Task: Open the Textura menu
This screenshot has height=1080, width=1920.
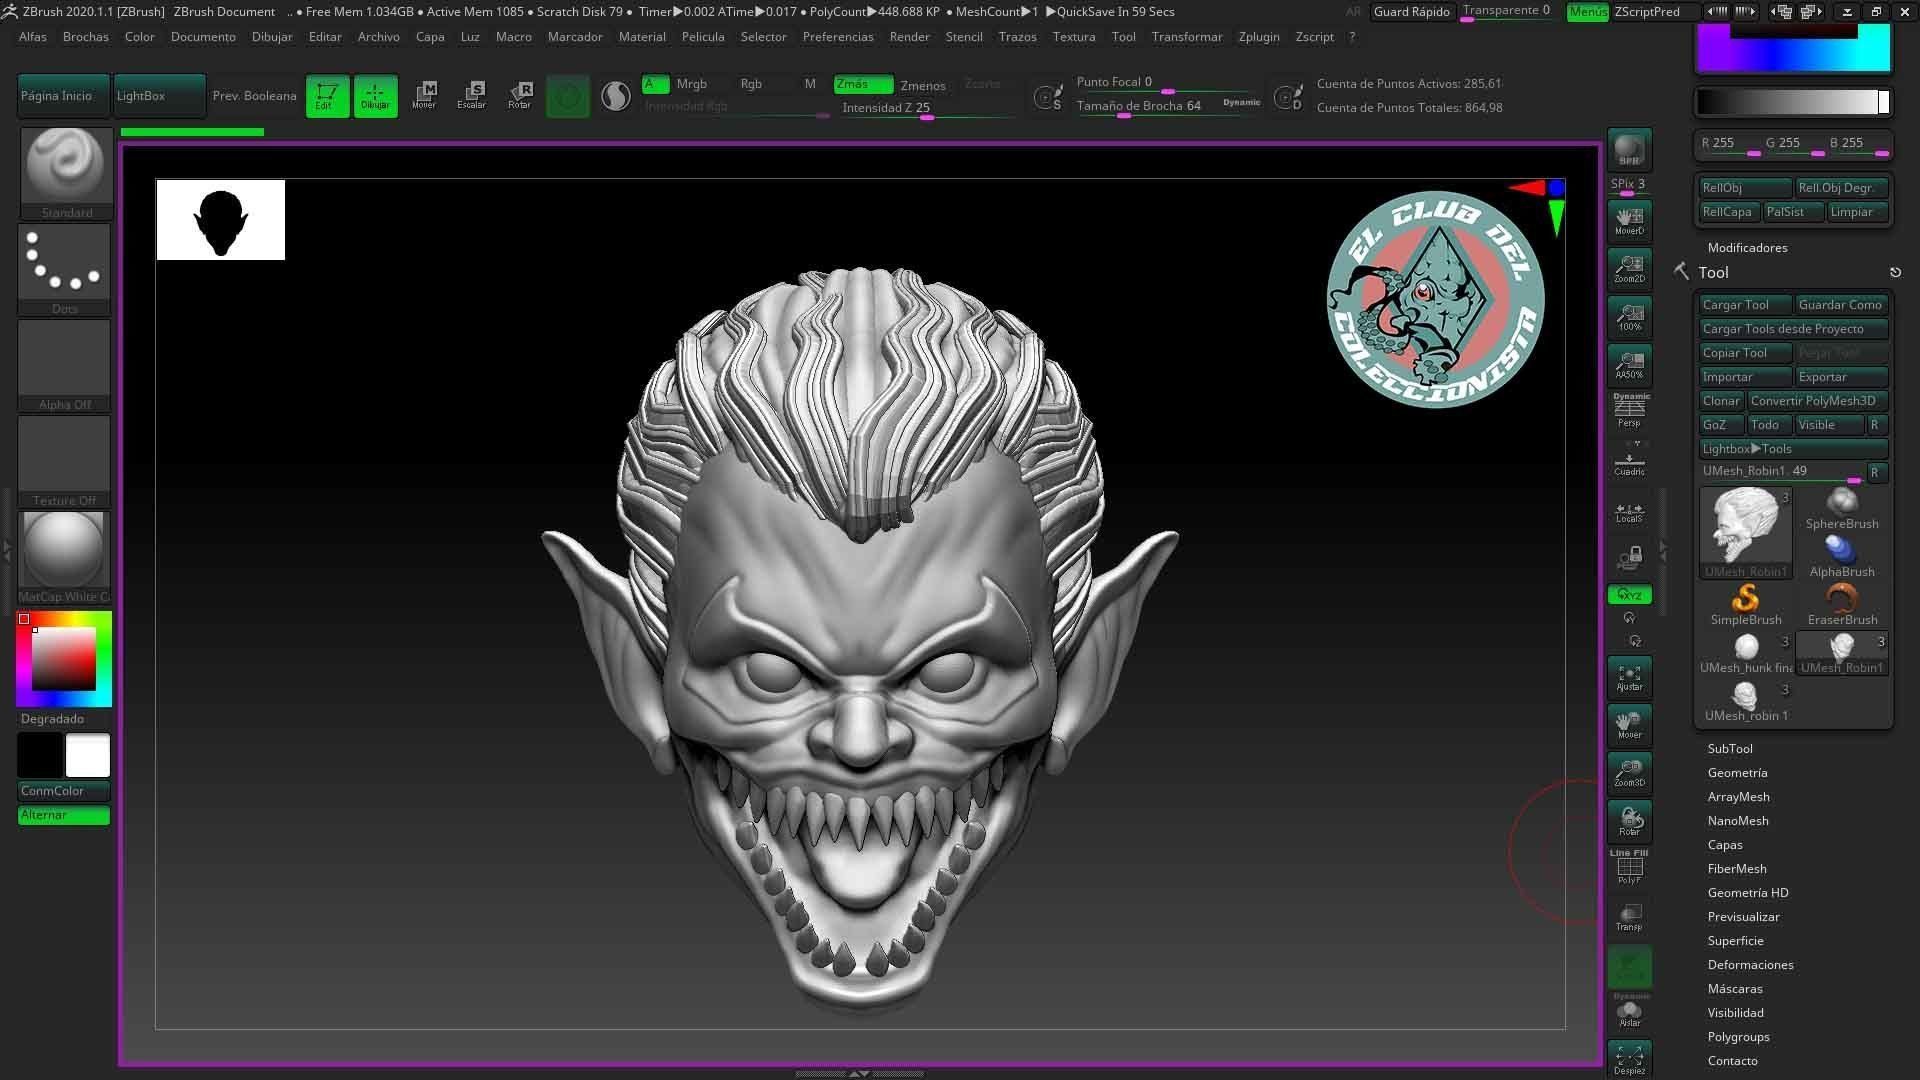Action: [1074, 36]
